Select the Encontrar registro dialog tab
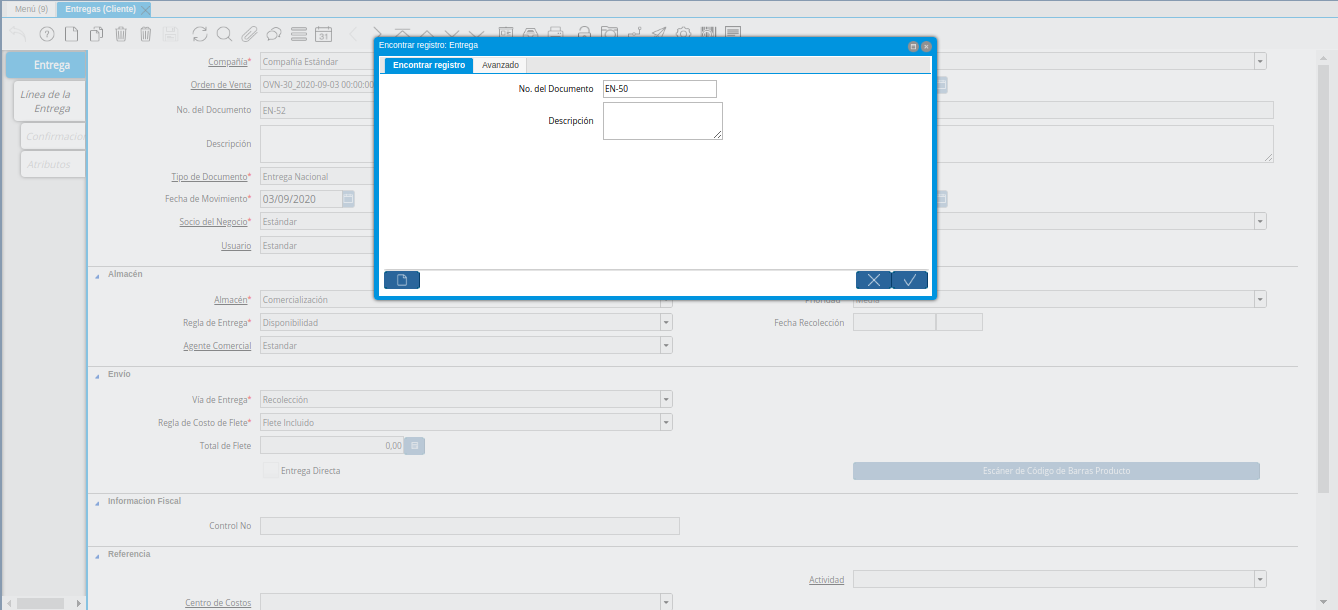 tap(429, 65)
